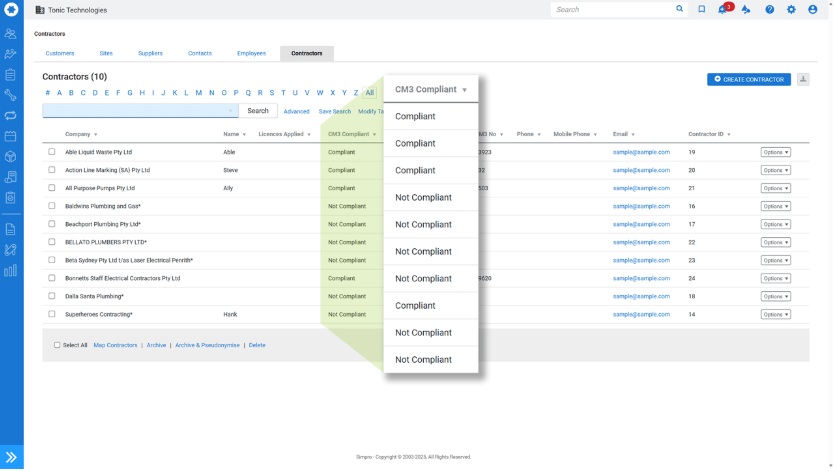Tick the checkbox for Able Liquid Waste
This screenshot has height=471, width=835.
tap(52, 152)
